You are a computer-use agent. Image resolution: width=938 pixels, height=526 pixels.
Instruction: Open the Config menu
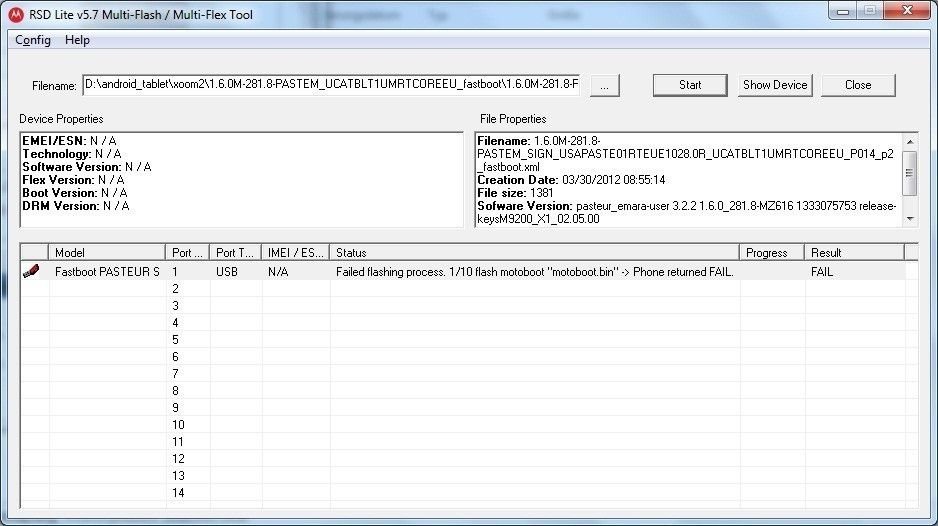coord(33,40)
